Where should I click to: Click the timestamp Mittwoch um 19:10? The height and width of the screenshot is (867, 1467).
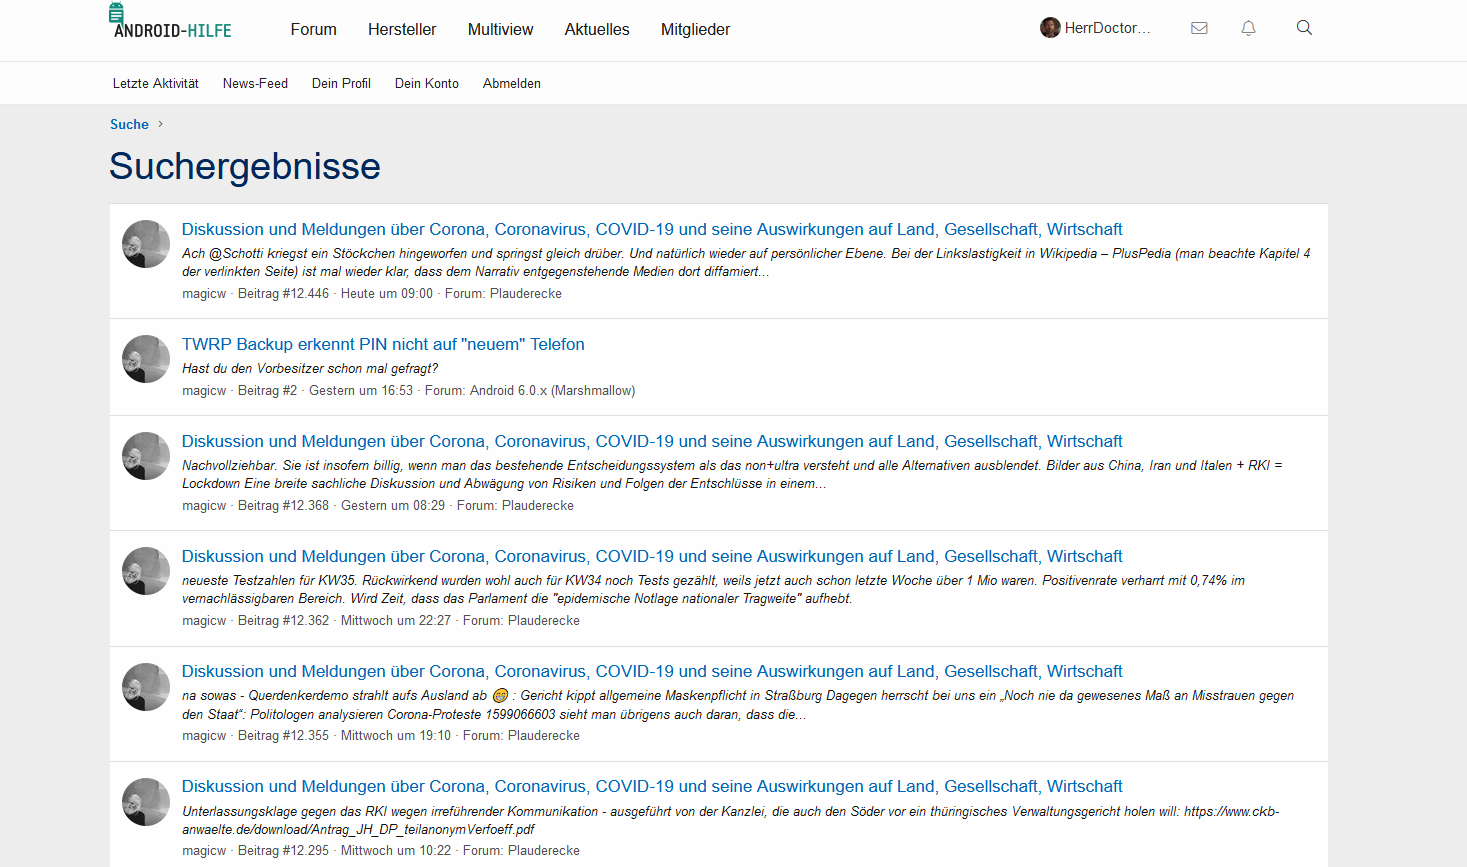(x=396, y=736)
